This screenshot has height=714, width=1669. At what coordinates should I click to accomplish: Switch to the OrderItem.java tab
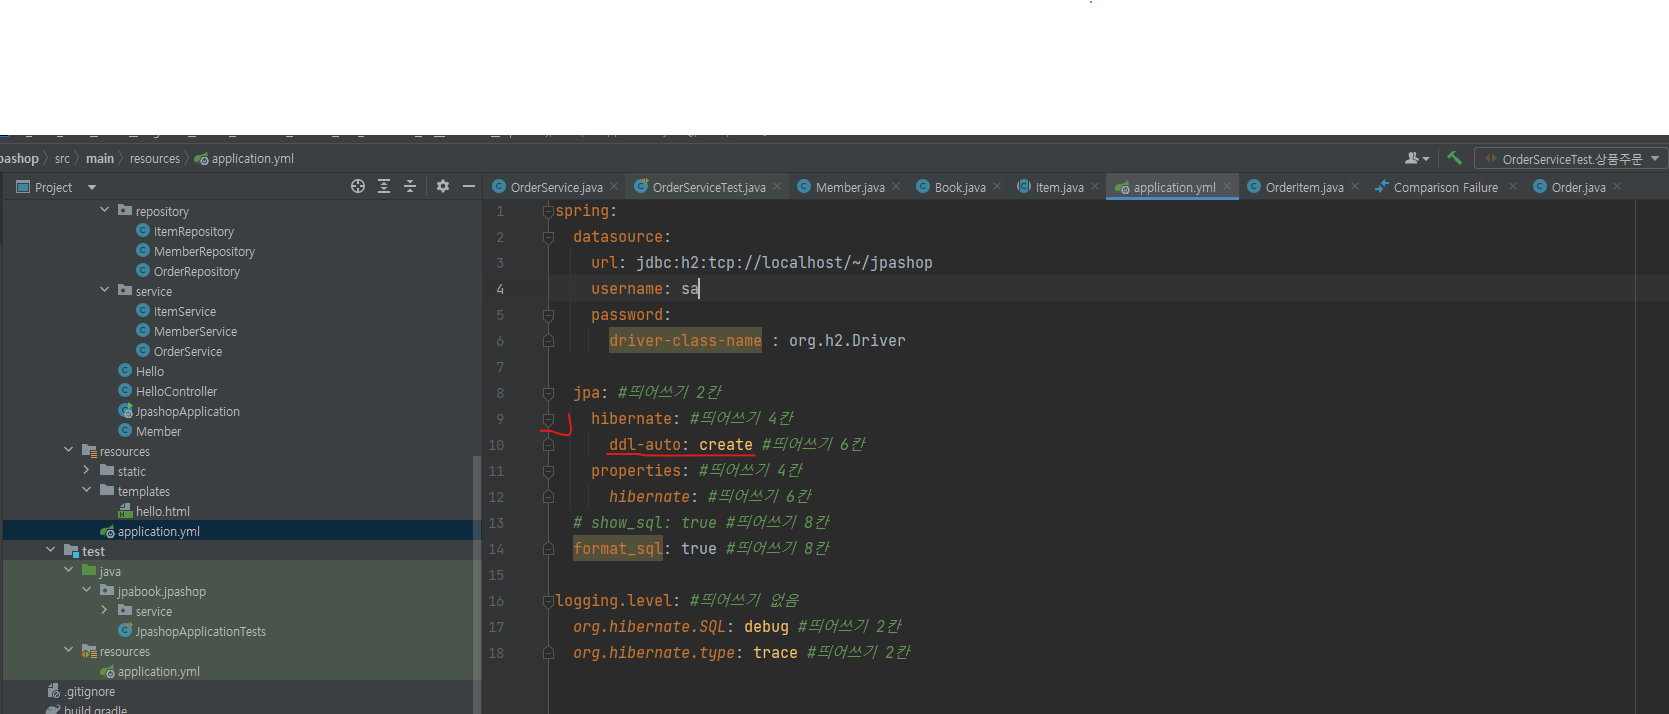coord(1303,187)
